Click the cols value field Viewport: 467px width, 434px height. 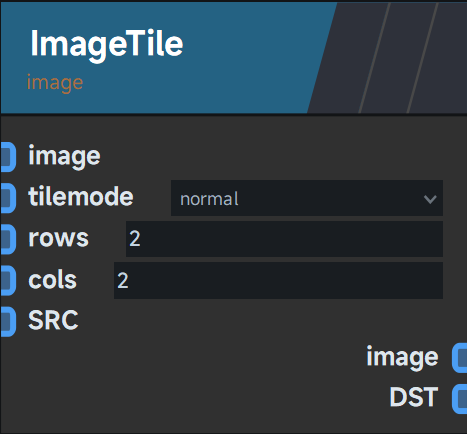278,280
